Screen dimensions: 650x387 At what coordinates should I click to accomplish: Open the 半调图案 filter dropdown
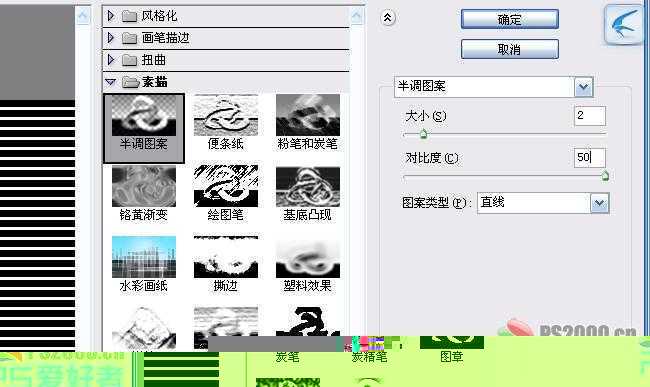click(584, 87)
